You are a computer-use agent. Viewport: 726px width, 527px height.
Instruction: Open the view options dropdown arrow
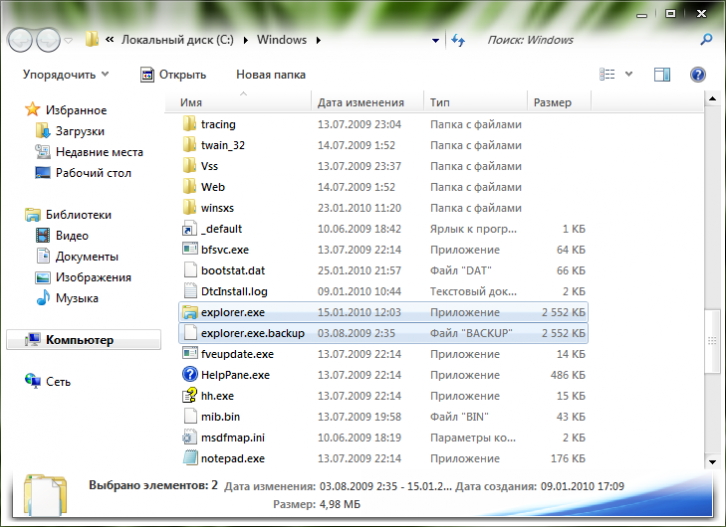(629, 74)
